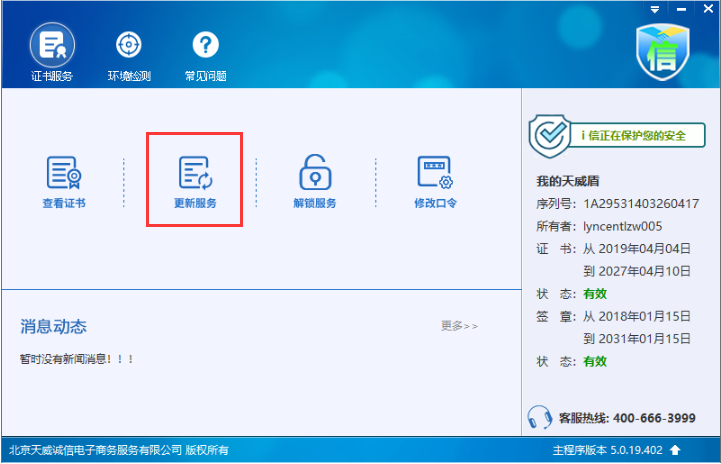This screenshot has height=464, width=721.
Task: Click the customer service headset icon
Action: click(540, 416)
